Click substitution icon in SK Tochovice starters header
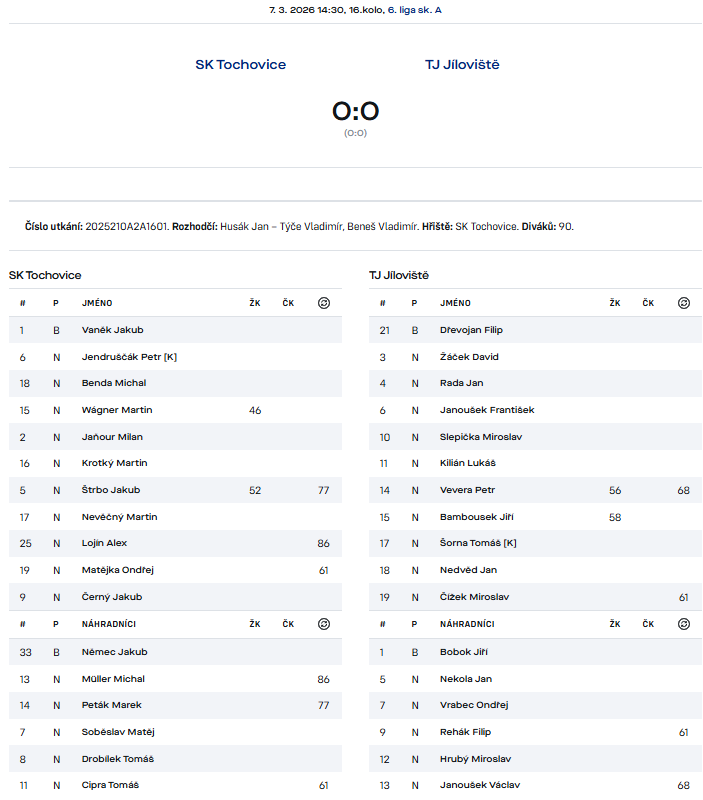This screenshot has width=703, height=800. [x=323, y=303]
